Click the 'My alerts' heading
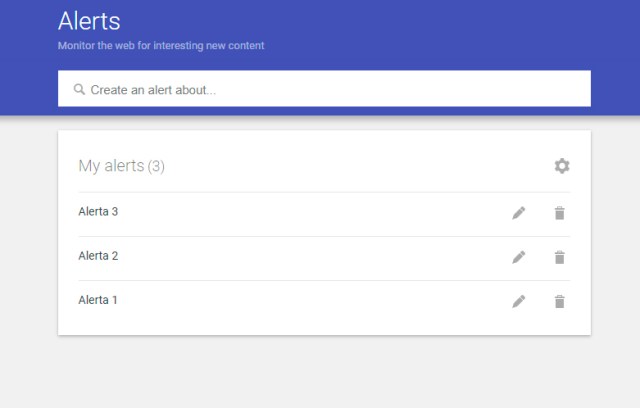Image resolution: width=640 pixels, height=408 pixels. click(x=111, y=166)
